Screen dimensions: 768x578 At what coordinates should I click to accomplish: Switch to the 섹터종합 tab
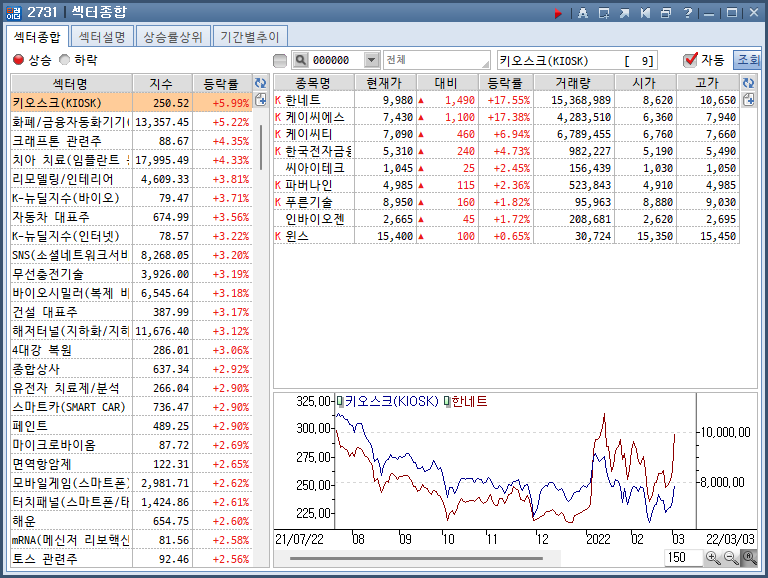click(x=37, y=37)
